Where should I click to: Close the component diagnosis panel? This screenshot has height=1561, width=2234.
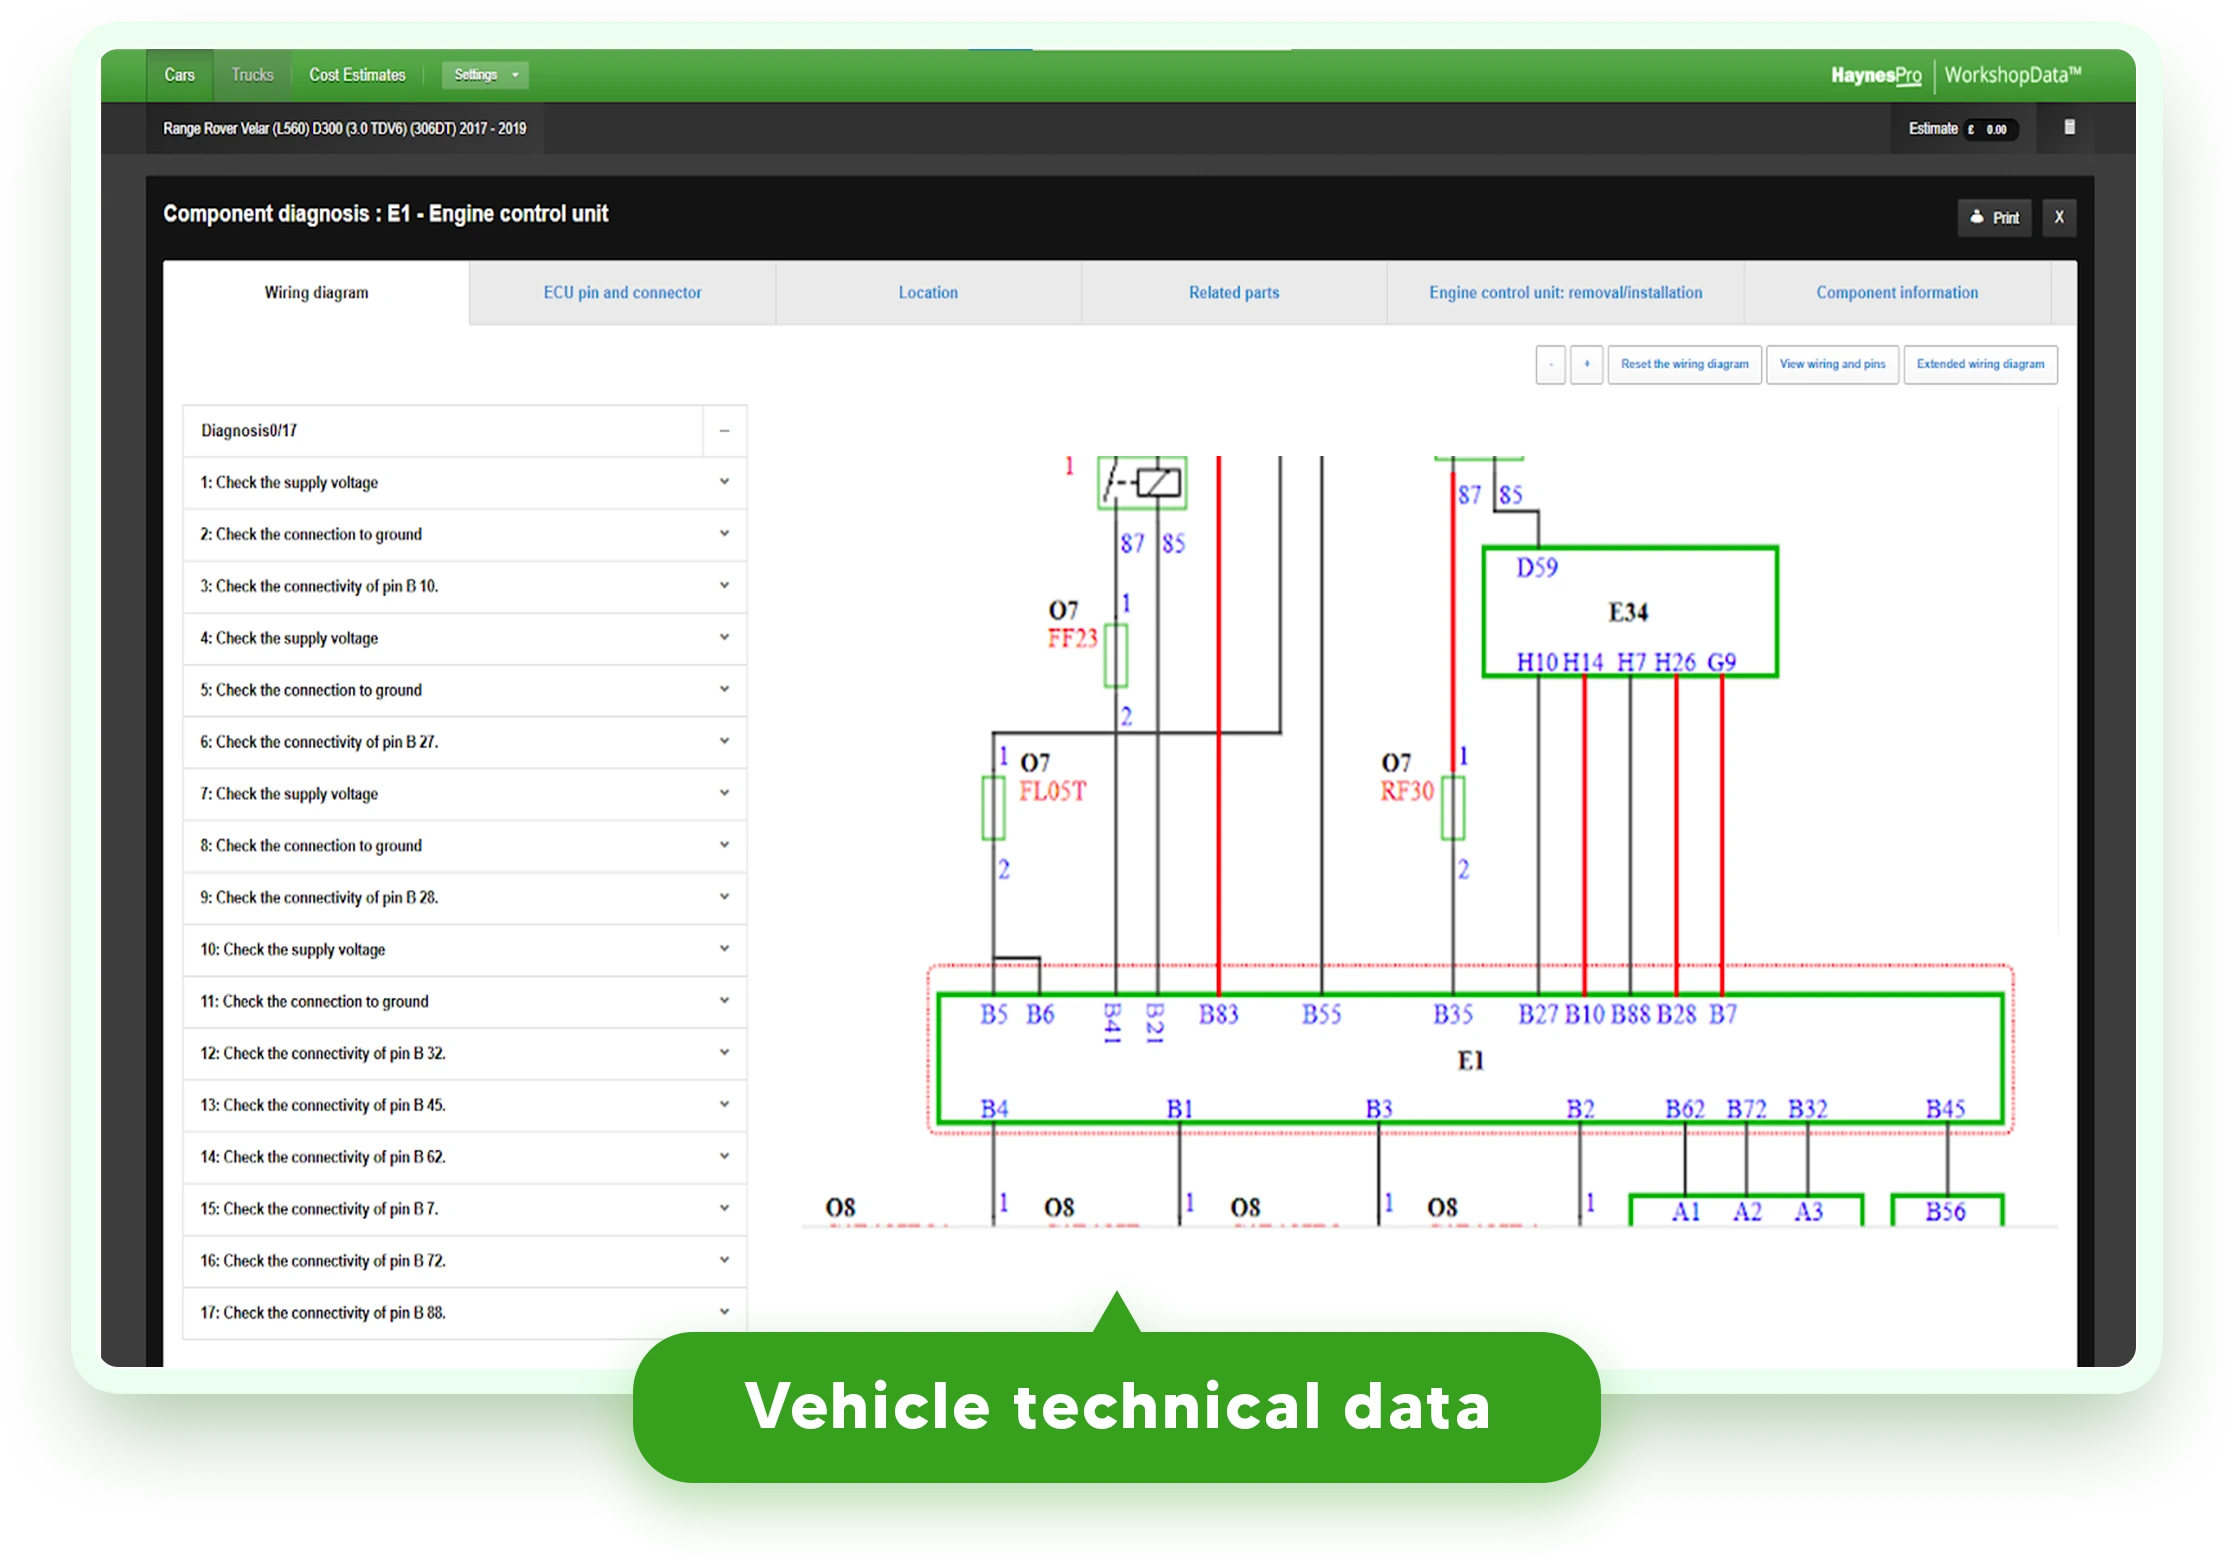(2059, 217)
